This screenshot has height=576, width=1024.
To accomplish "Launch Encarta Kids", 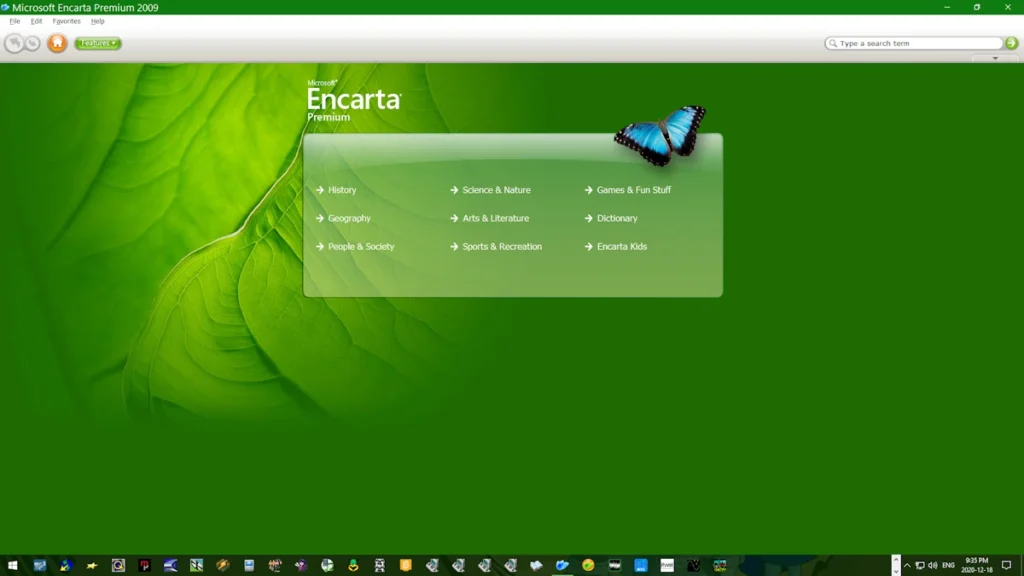I will (621, 246).
